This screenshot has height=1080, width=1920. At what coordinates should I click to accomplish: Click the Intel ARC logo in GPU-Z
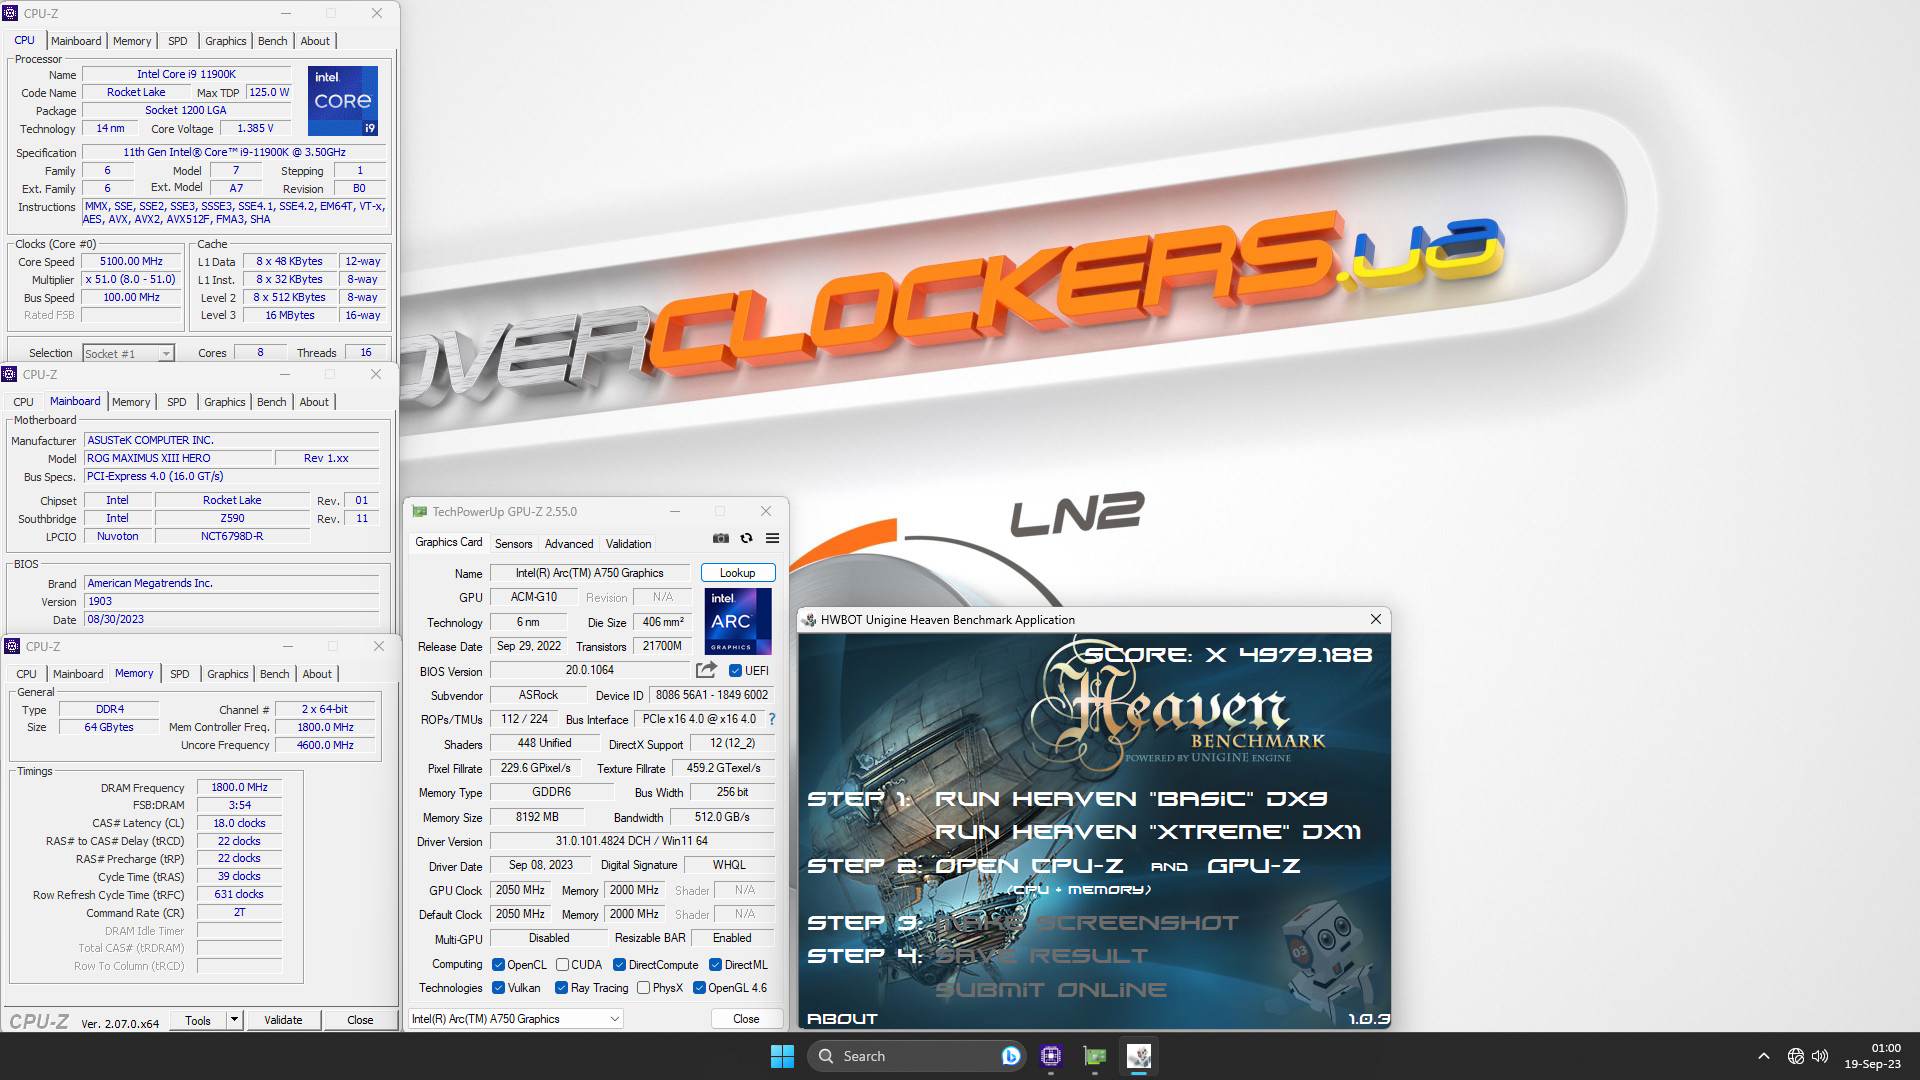pos(737,621)
